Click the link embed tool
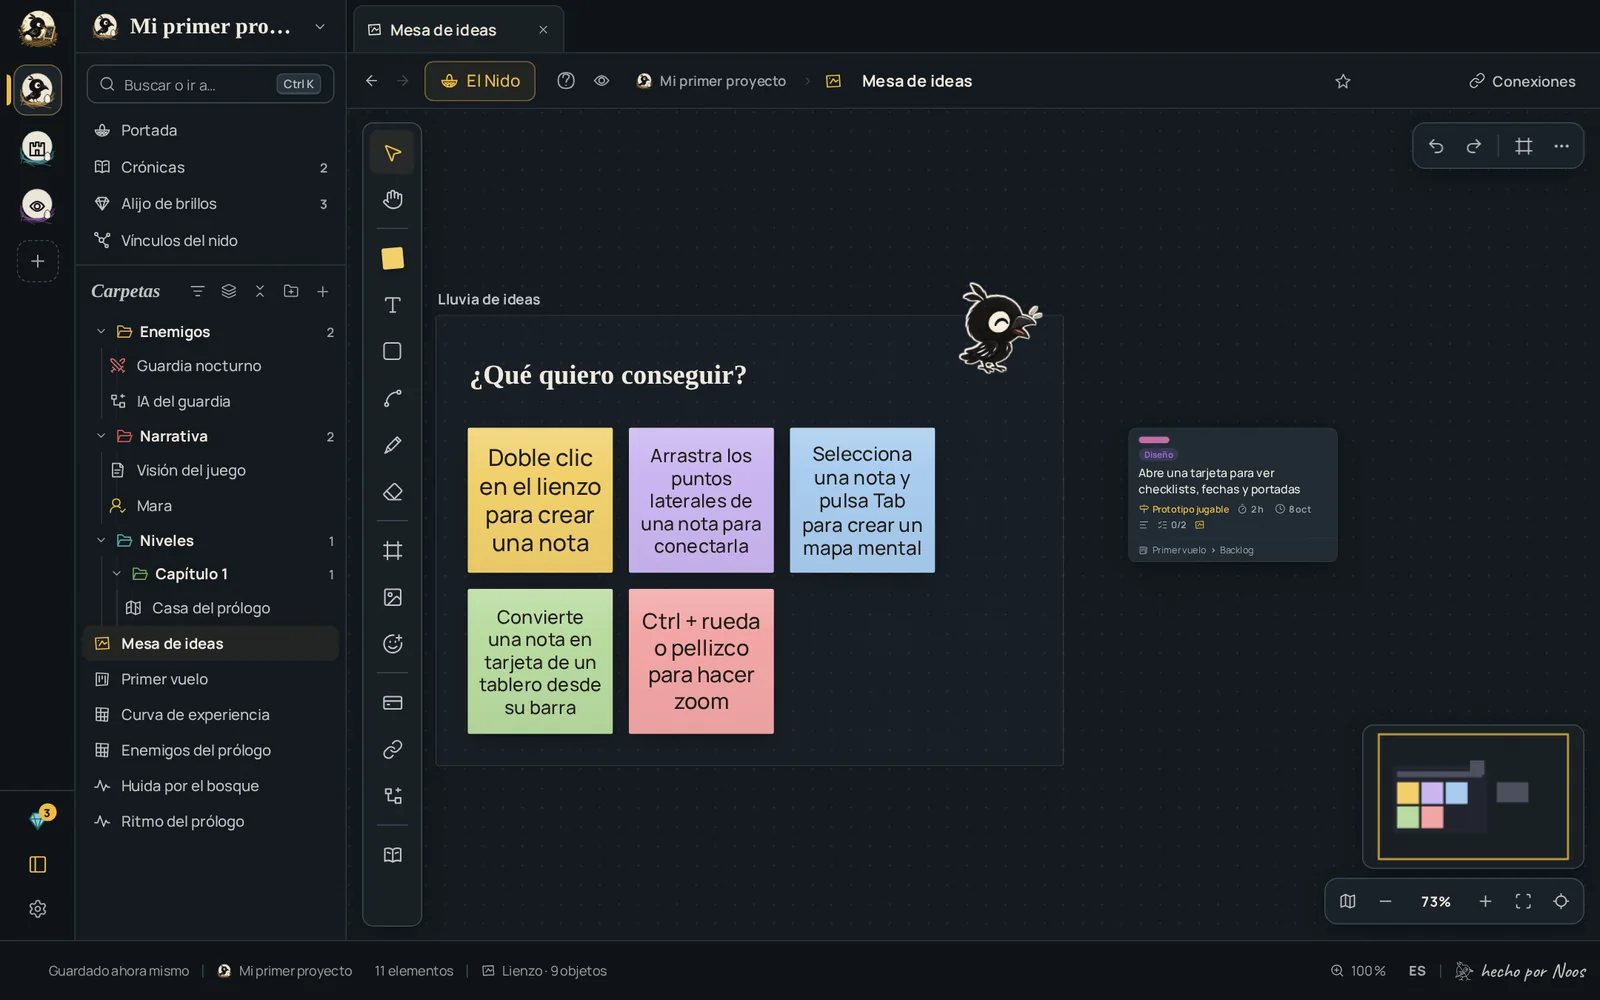 392,749
